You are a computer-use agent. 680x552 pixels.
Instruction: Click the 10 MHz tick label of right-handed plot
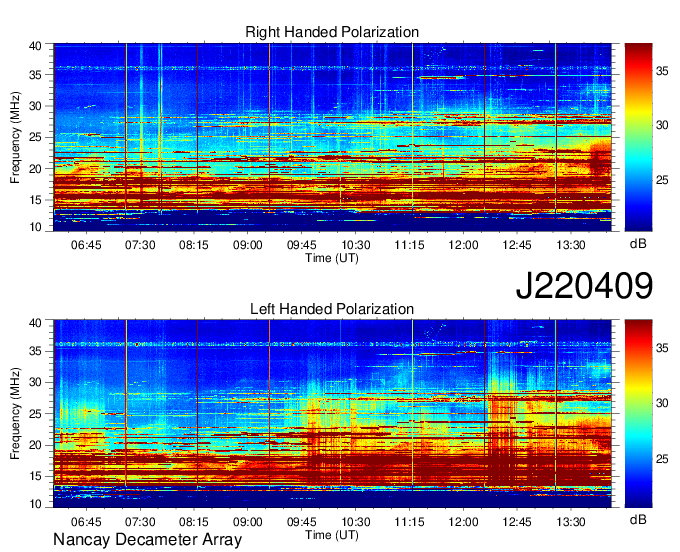[x=36, y=227]
